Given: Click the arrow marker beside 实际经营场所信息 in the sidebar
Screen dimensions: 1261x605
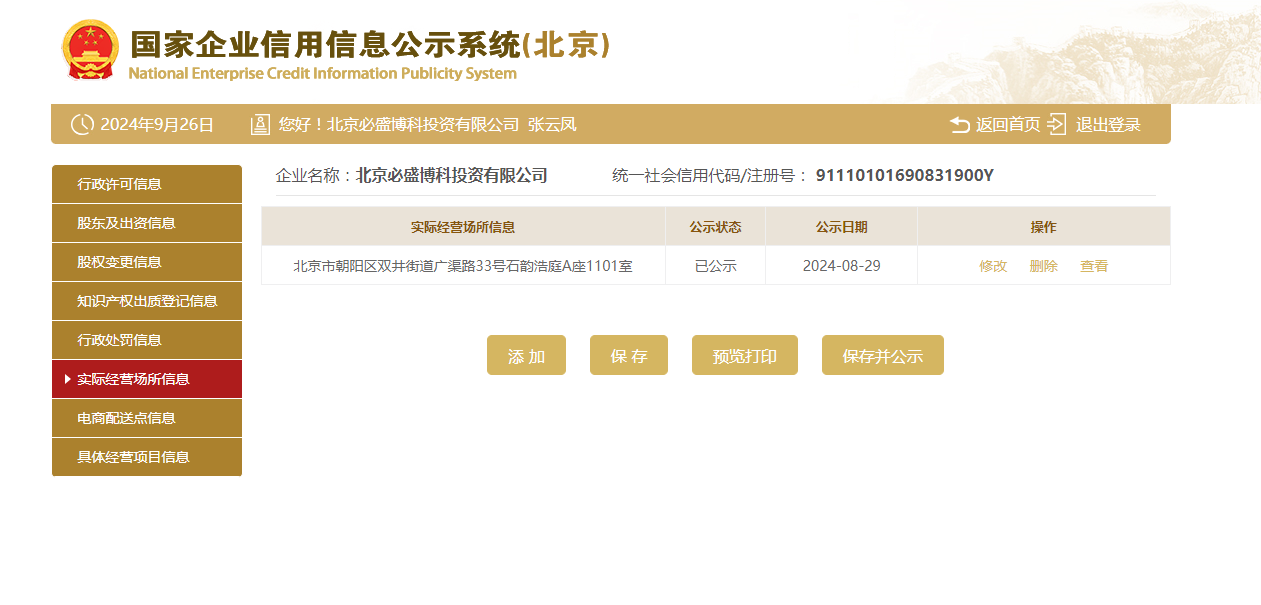Looking at the screenshot, I should point(67,379).
